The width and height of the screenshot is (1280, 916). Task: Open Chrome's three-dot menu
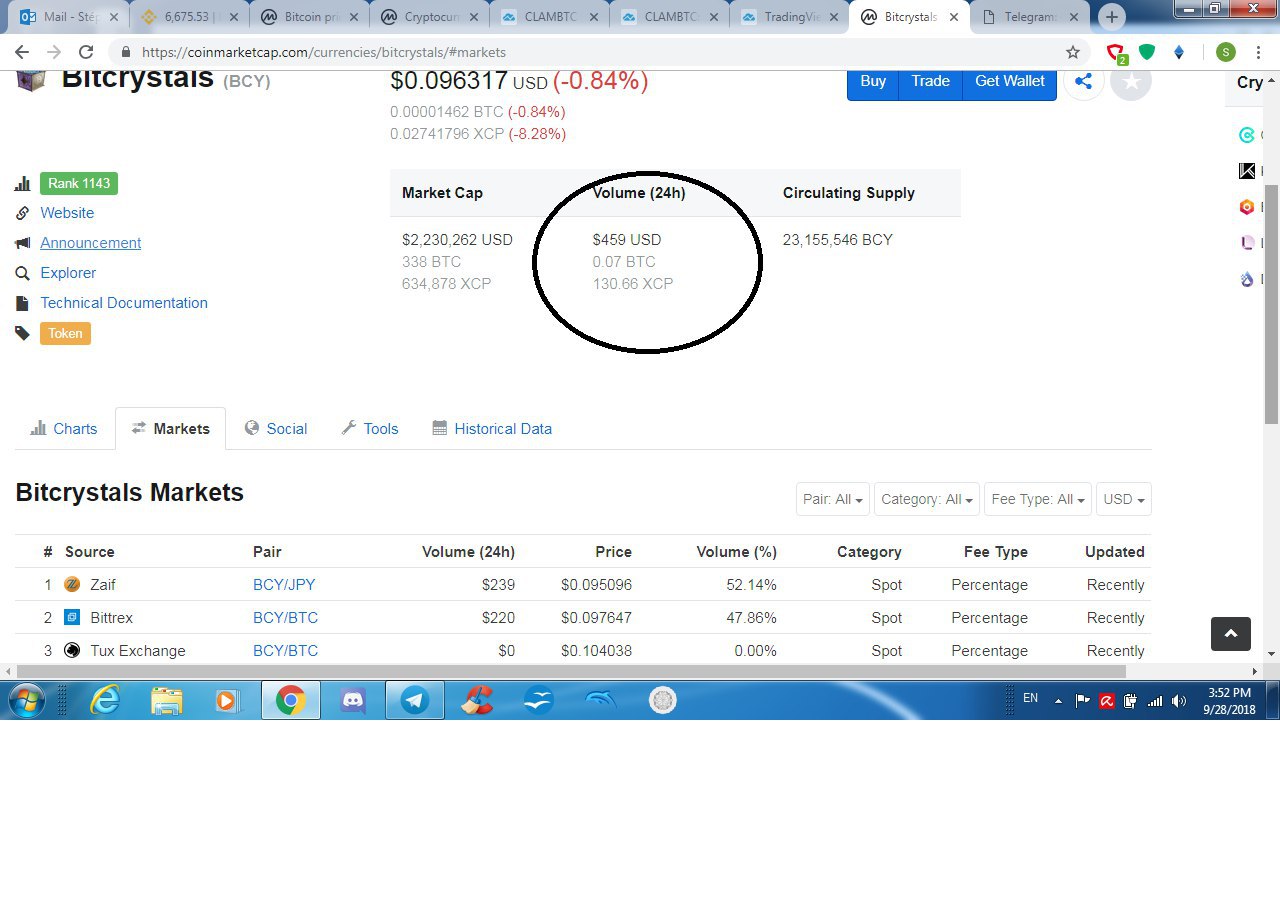(1259, 52)
